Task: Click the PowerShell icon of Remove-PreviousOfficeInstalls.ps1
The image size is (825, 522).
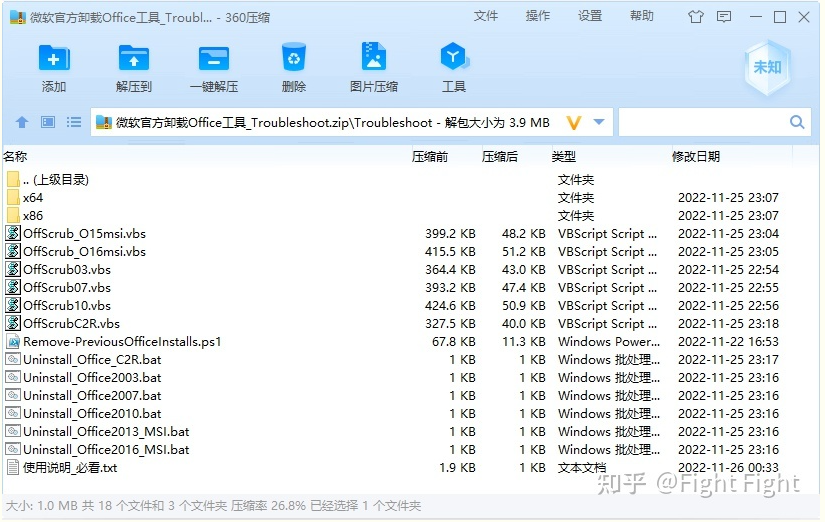Action: tap(13, 341)
